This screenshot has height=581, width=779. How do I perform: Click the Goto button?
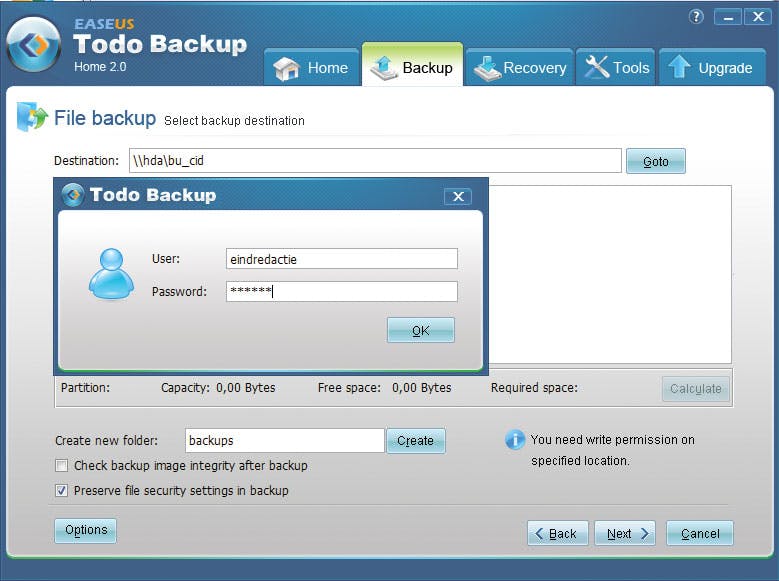(655, 161)
